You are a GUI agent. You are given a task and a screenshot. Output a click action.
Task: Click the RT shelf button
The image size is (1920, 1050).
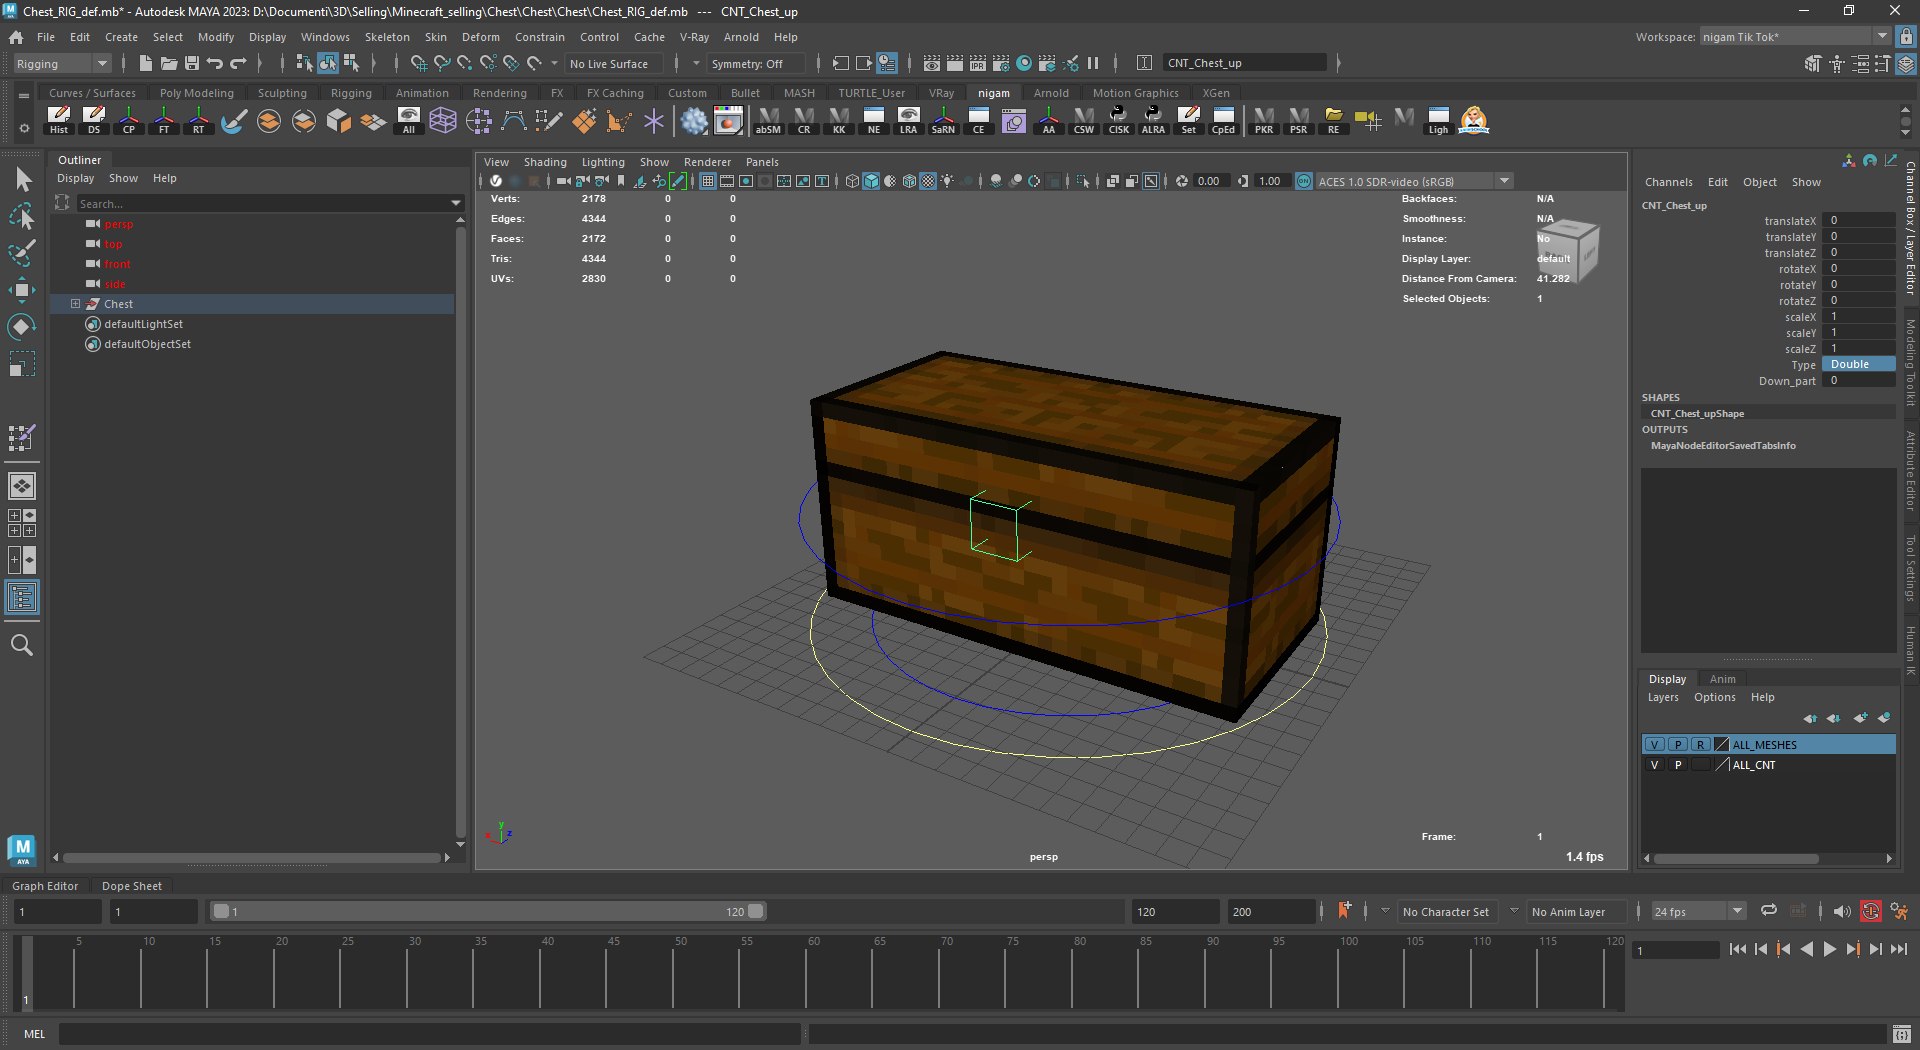(x=199, y=121)
